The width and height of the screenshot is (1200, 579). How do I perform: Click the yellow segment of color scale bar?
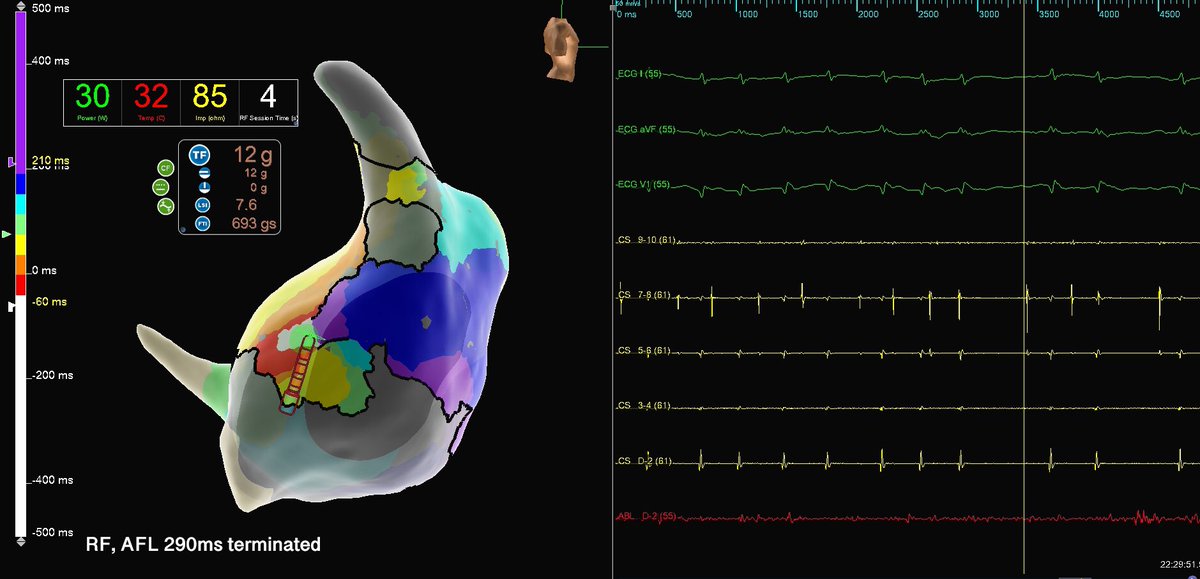point(21,247)
